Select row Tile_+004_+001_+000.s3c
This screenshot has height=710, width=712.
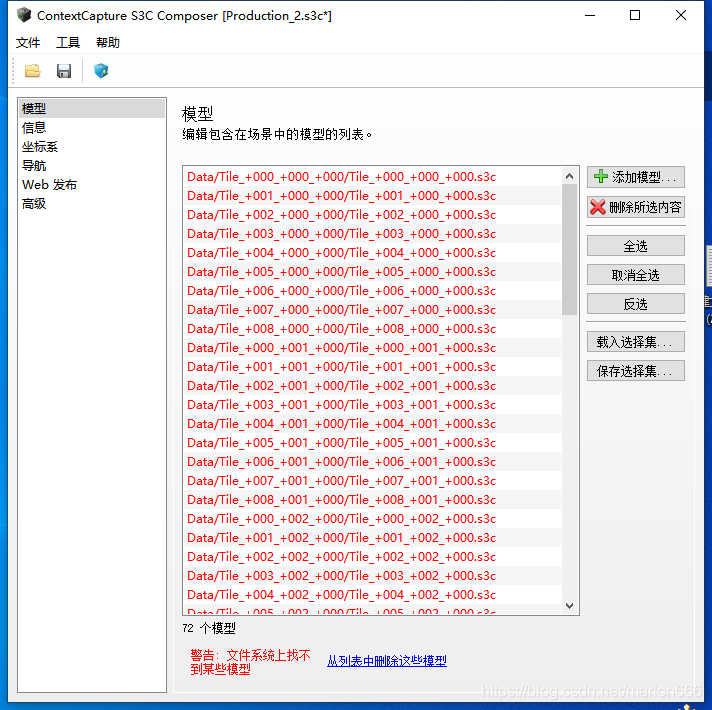click(x=372, y=424)
